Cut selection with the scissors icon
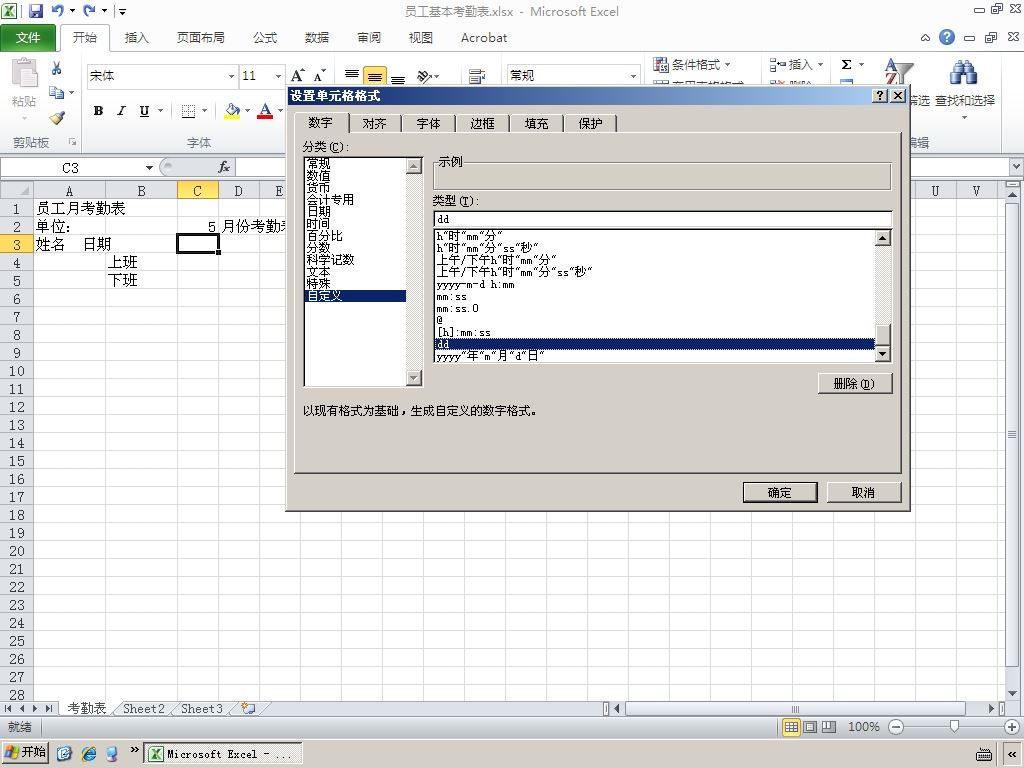Viewport: 1024px width, 768px height. (57, 68)
